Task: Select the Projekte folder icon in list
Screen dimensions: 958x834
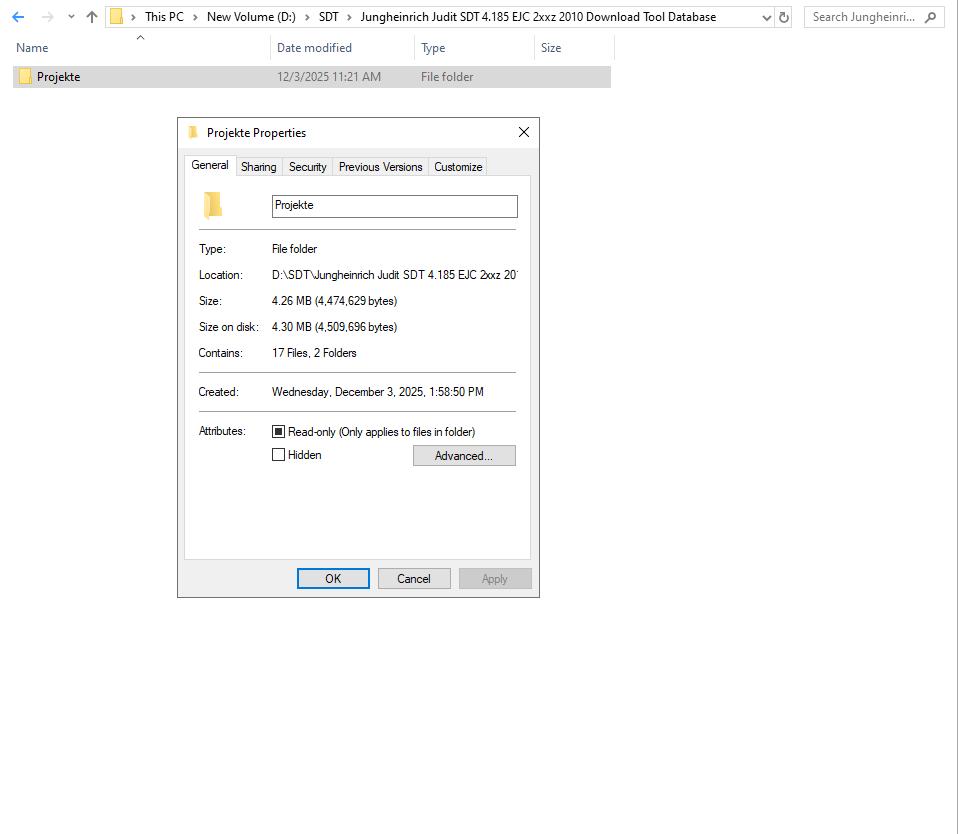Action: click(25, 76)
